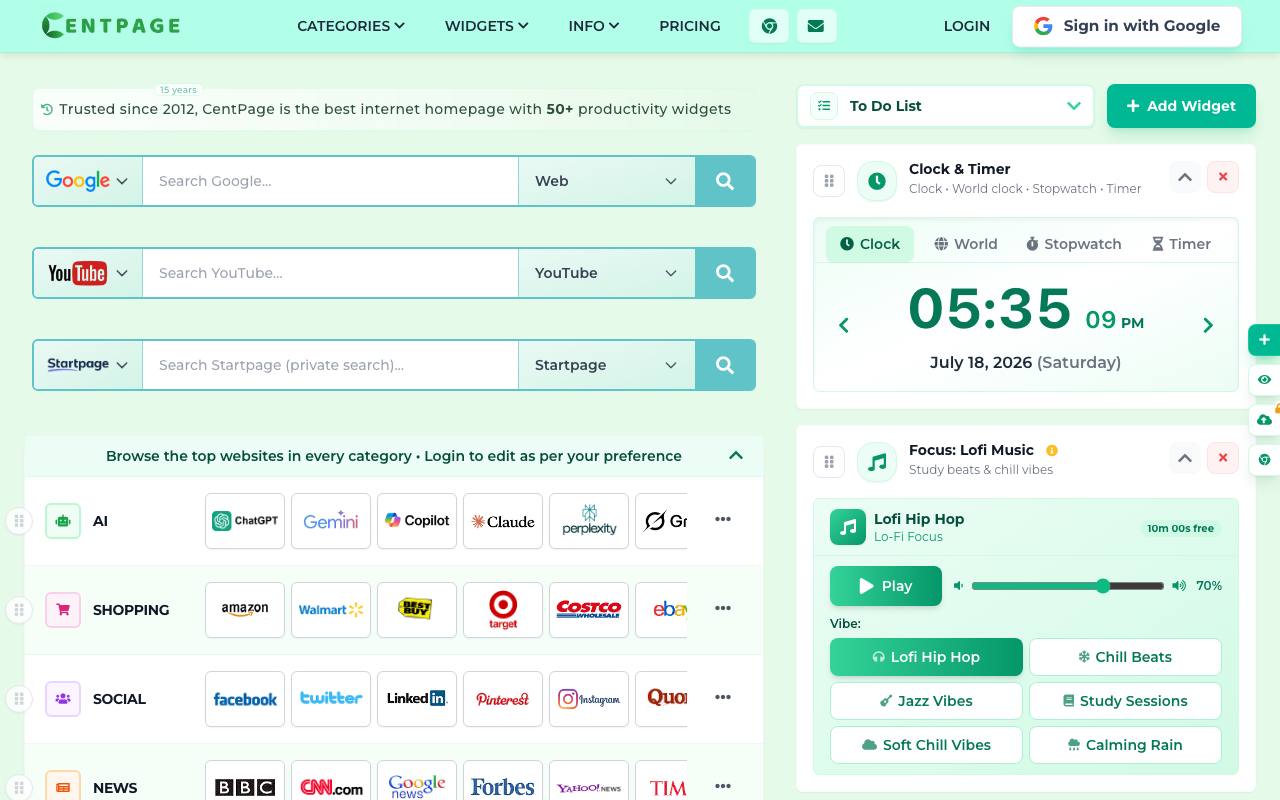Screen dimensions: 1280x800
Task: Open the WIDGETS menu
Action: click(487, 26)
